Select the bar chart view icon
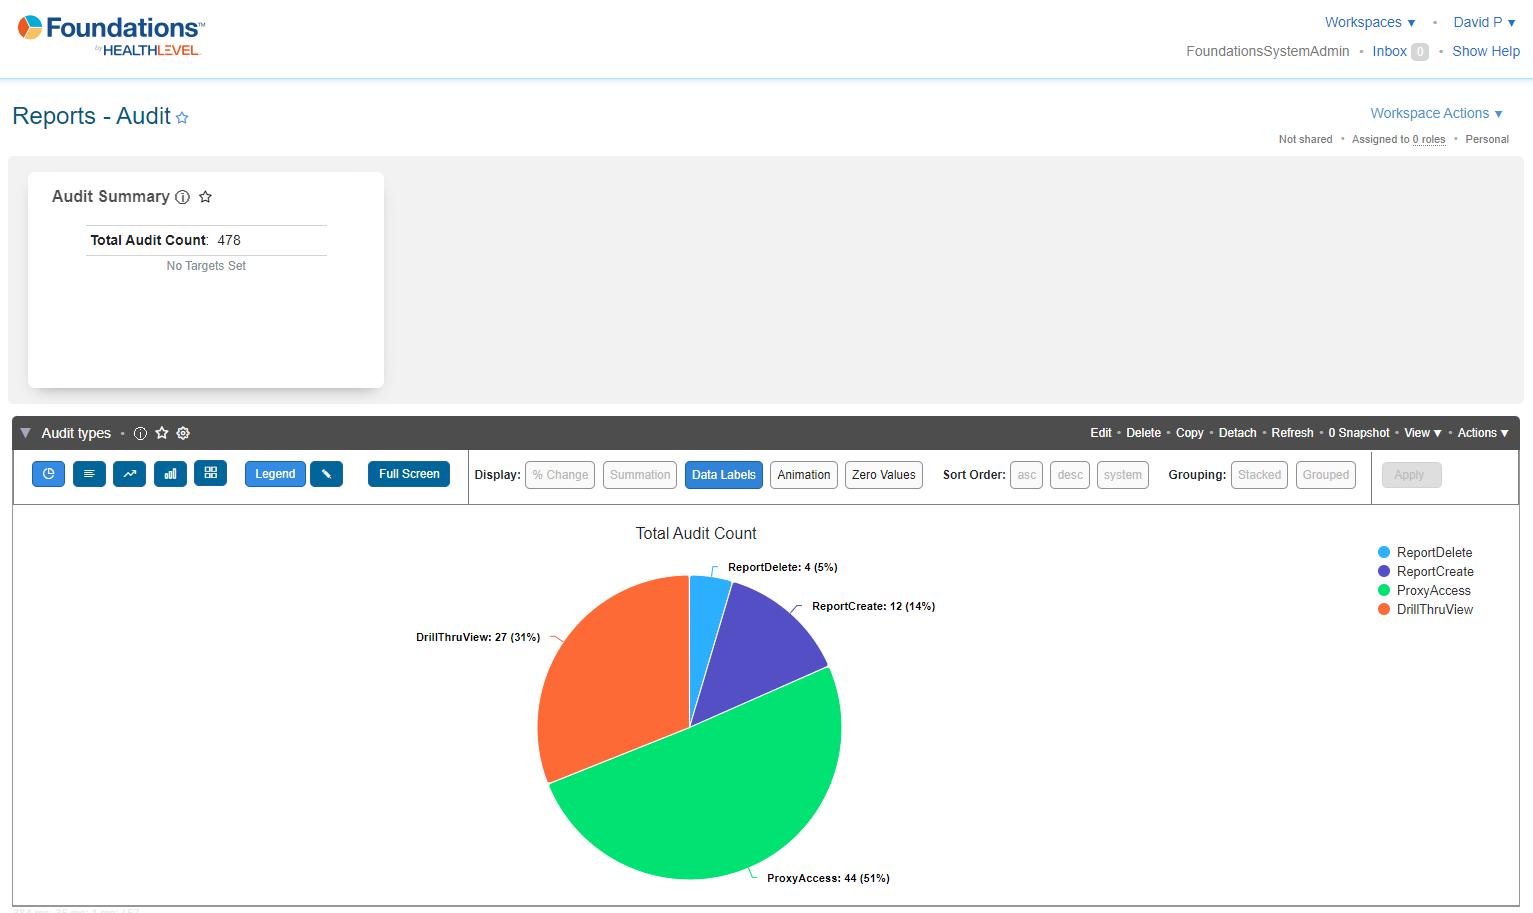The image size is (1533, 913). 170,474
